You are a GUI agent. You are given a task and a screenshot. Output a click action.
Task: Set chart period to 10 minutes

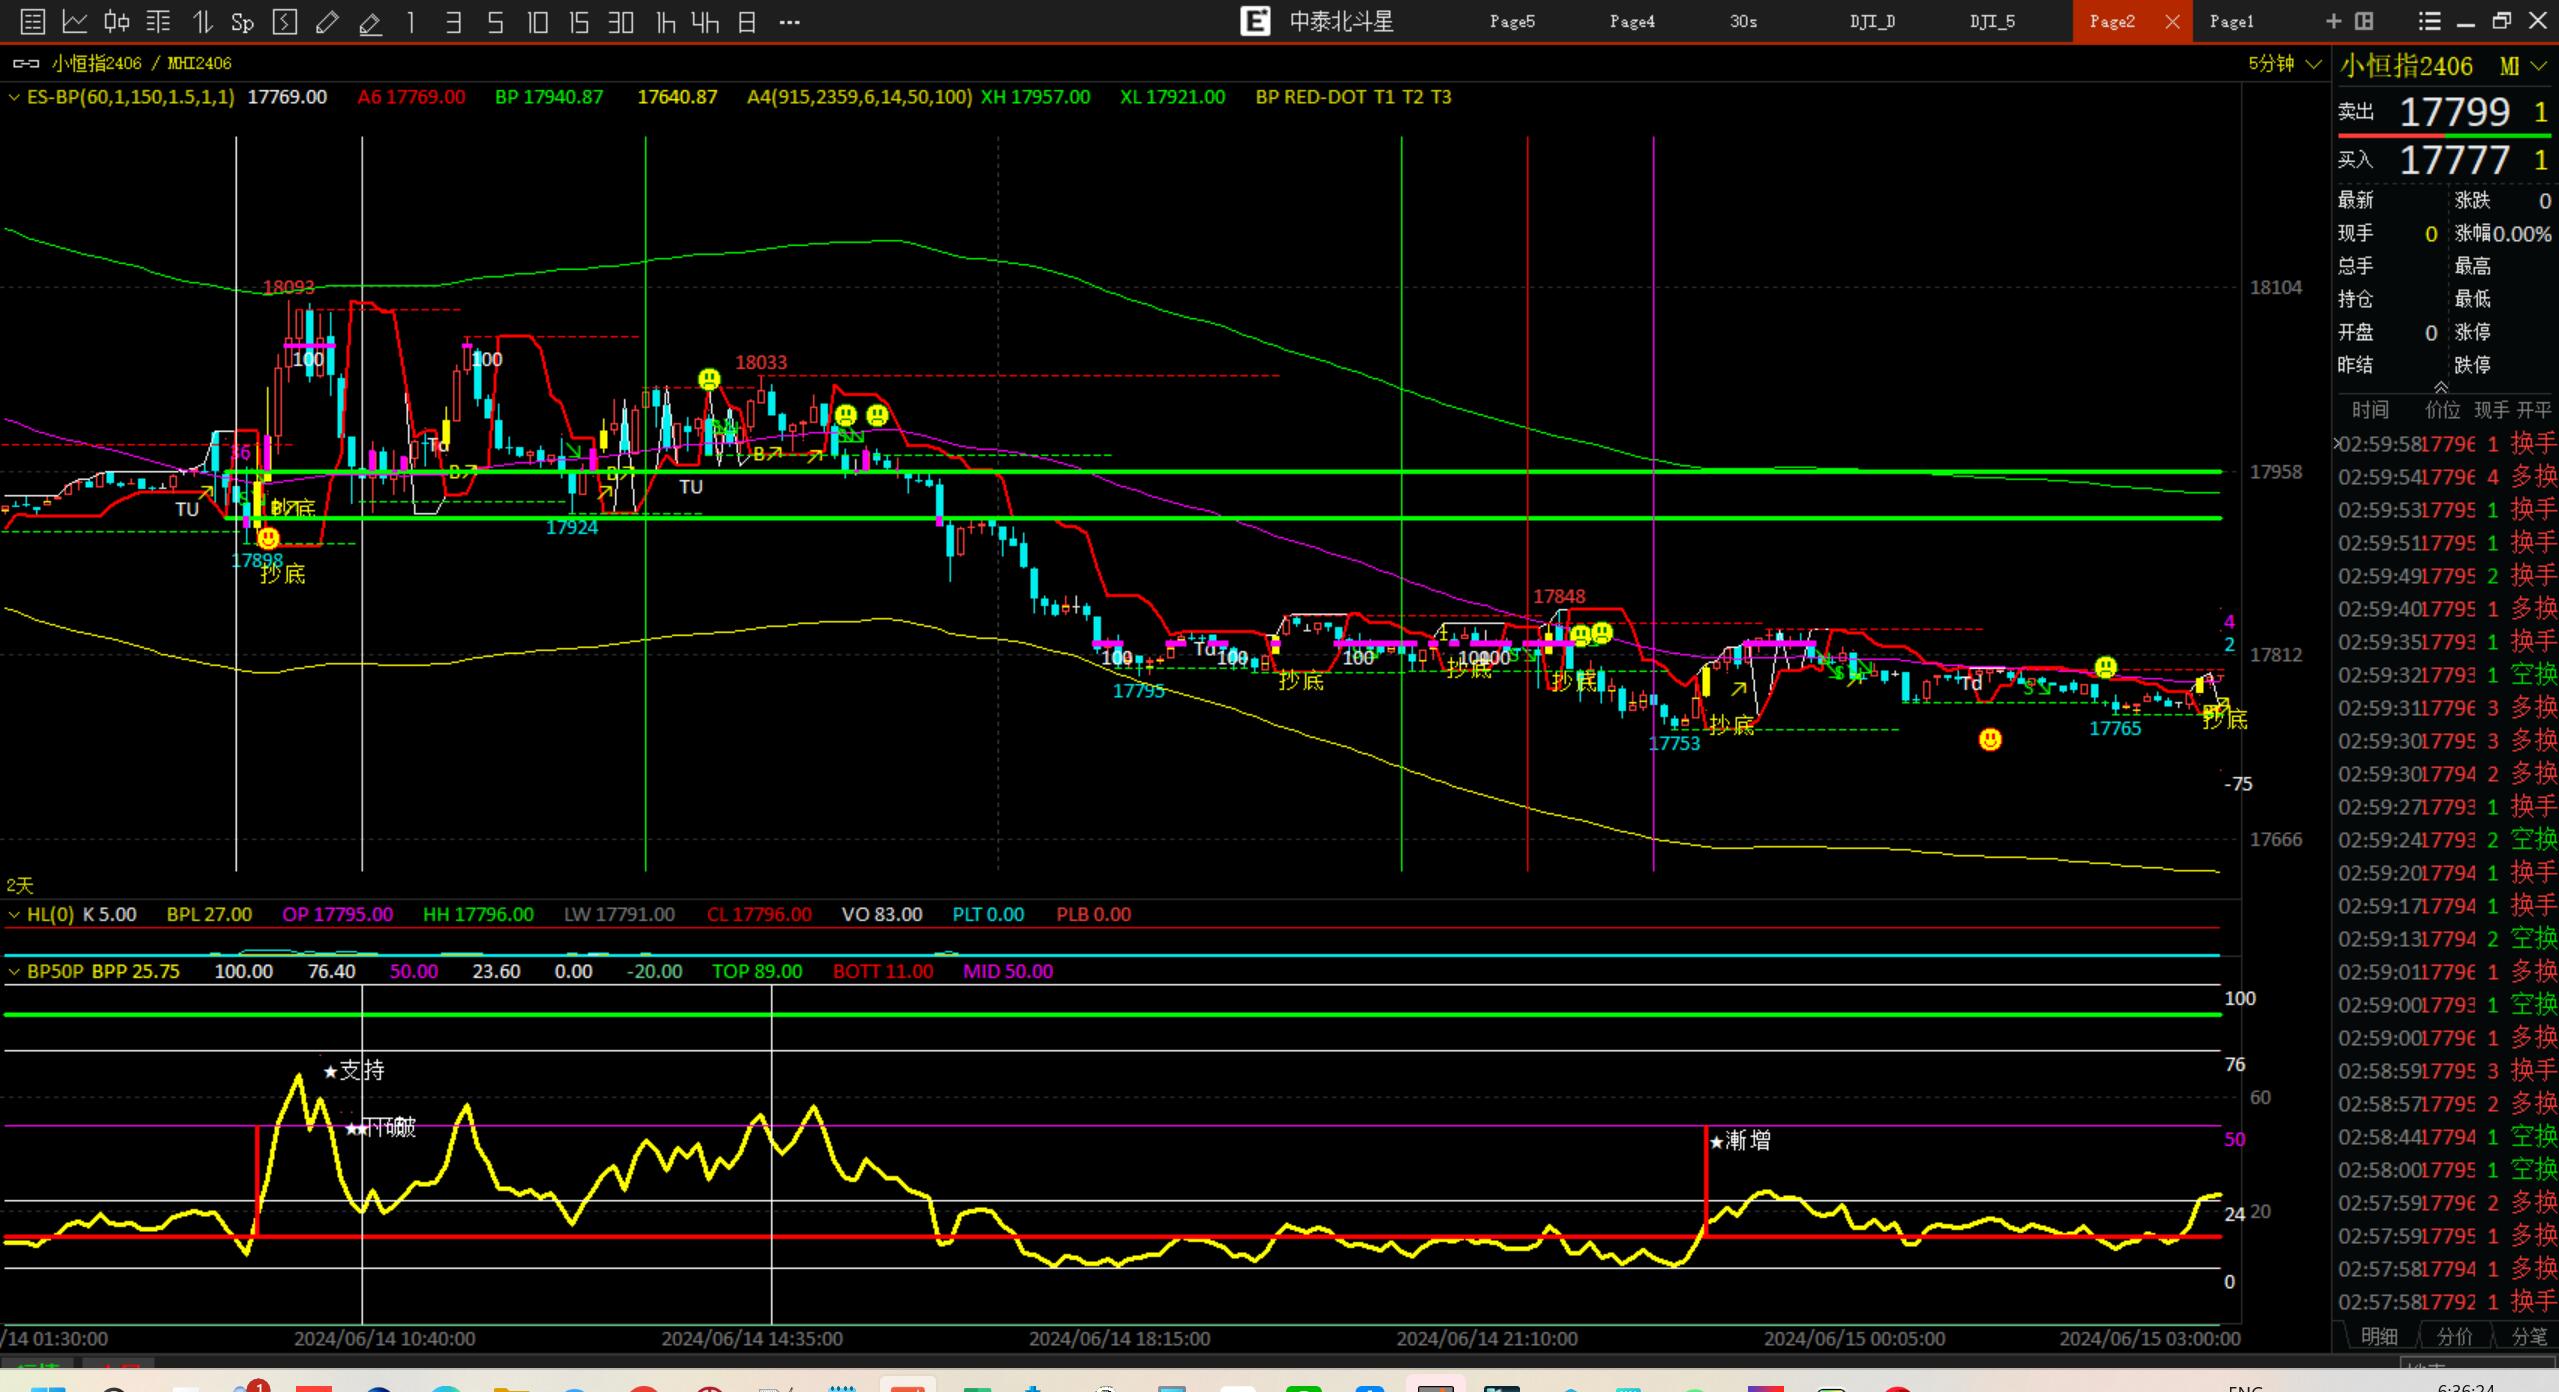(538, 21)
